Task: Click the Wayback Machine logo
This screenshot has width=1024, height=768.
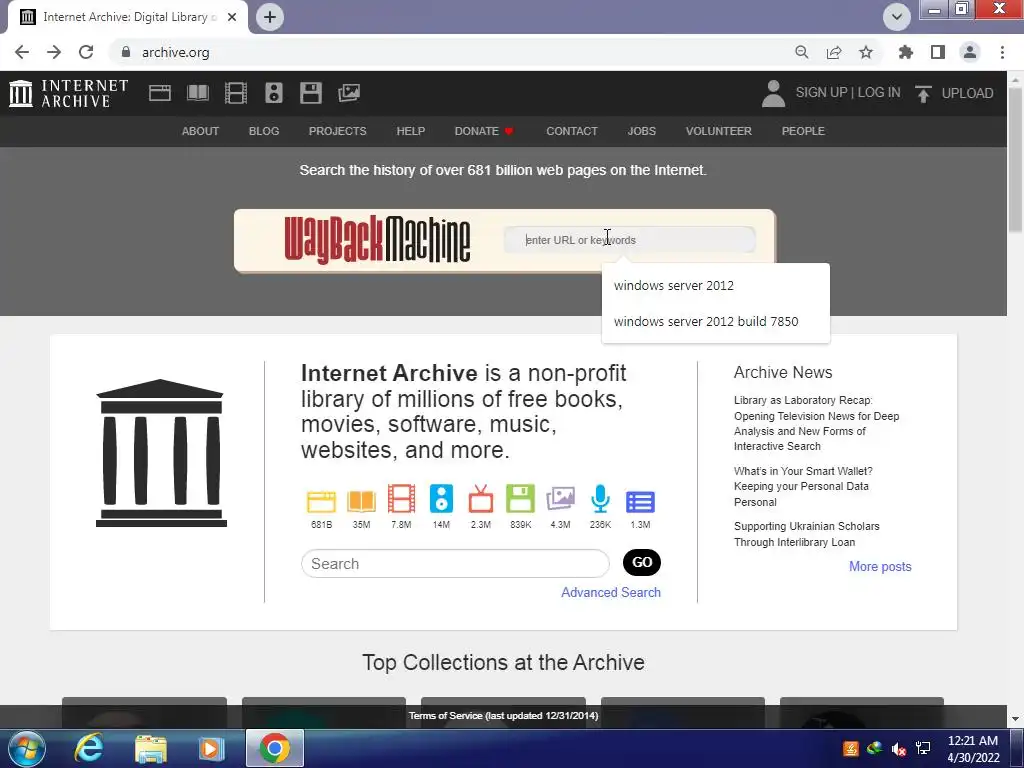Action: pos(377,240)
